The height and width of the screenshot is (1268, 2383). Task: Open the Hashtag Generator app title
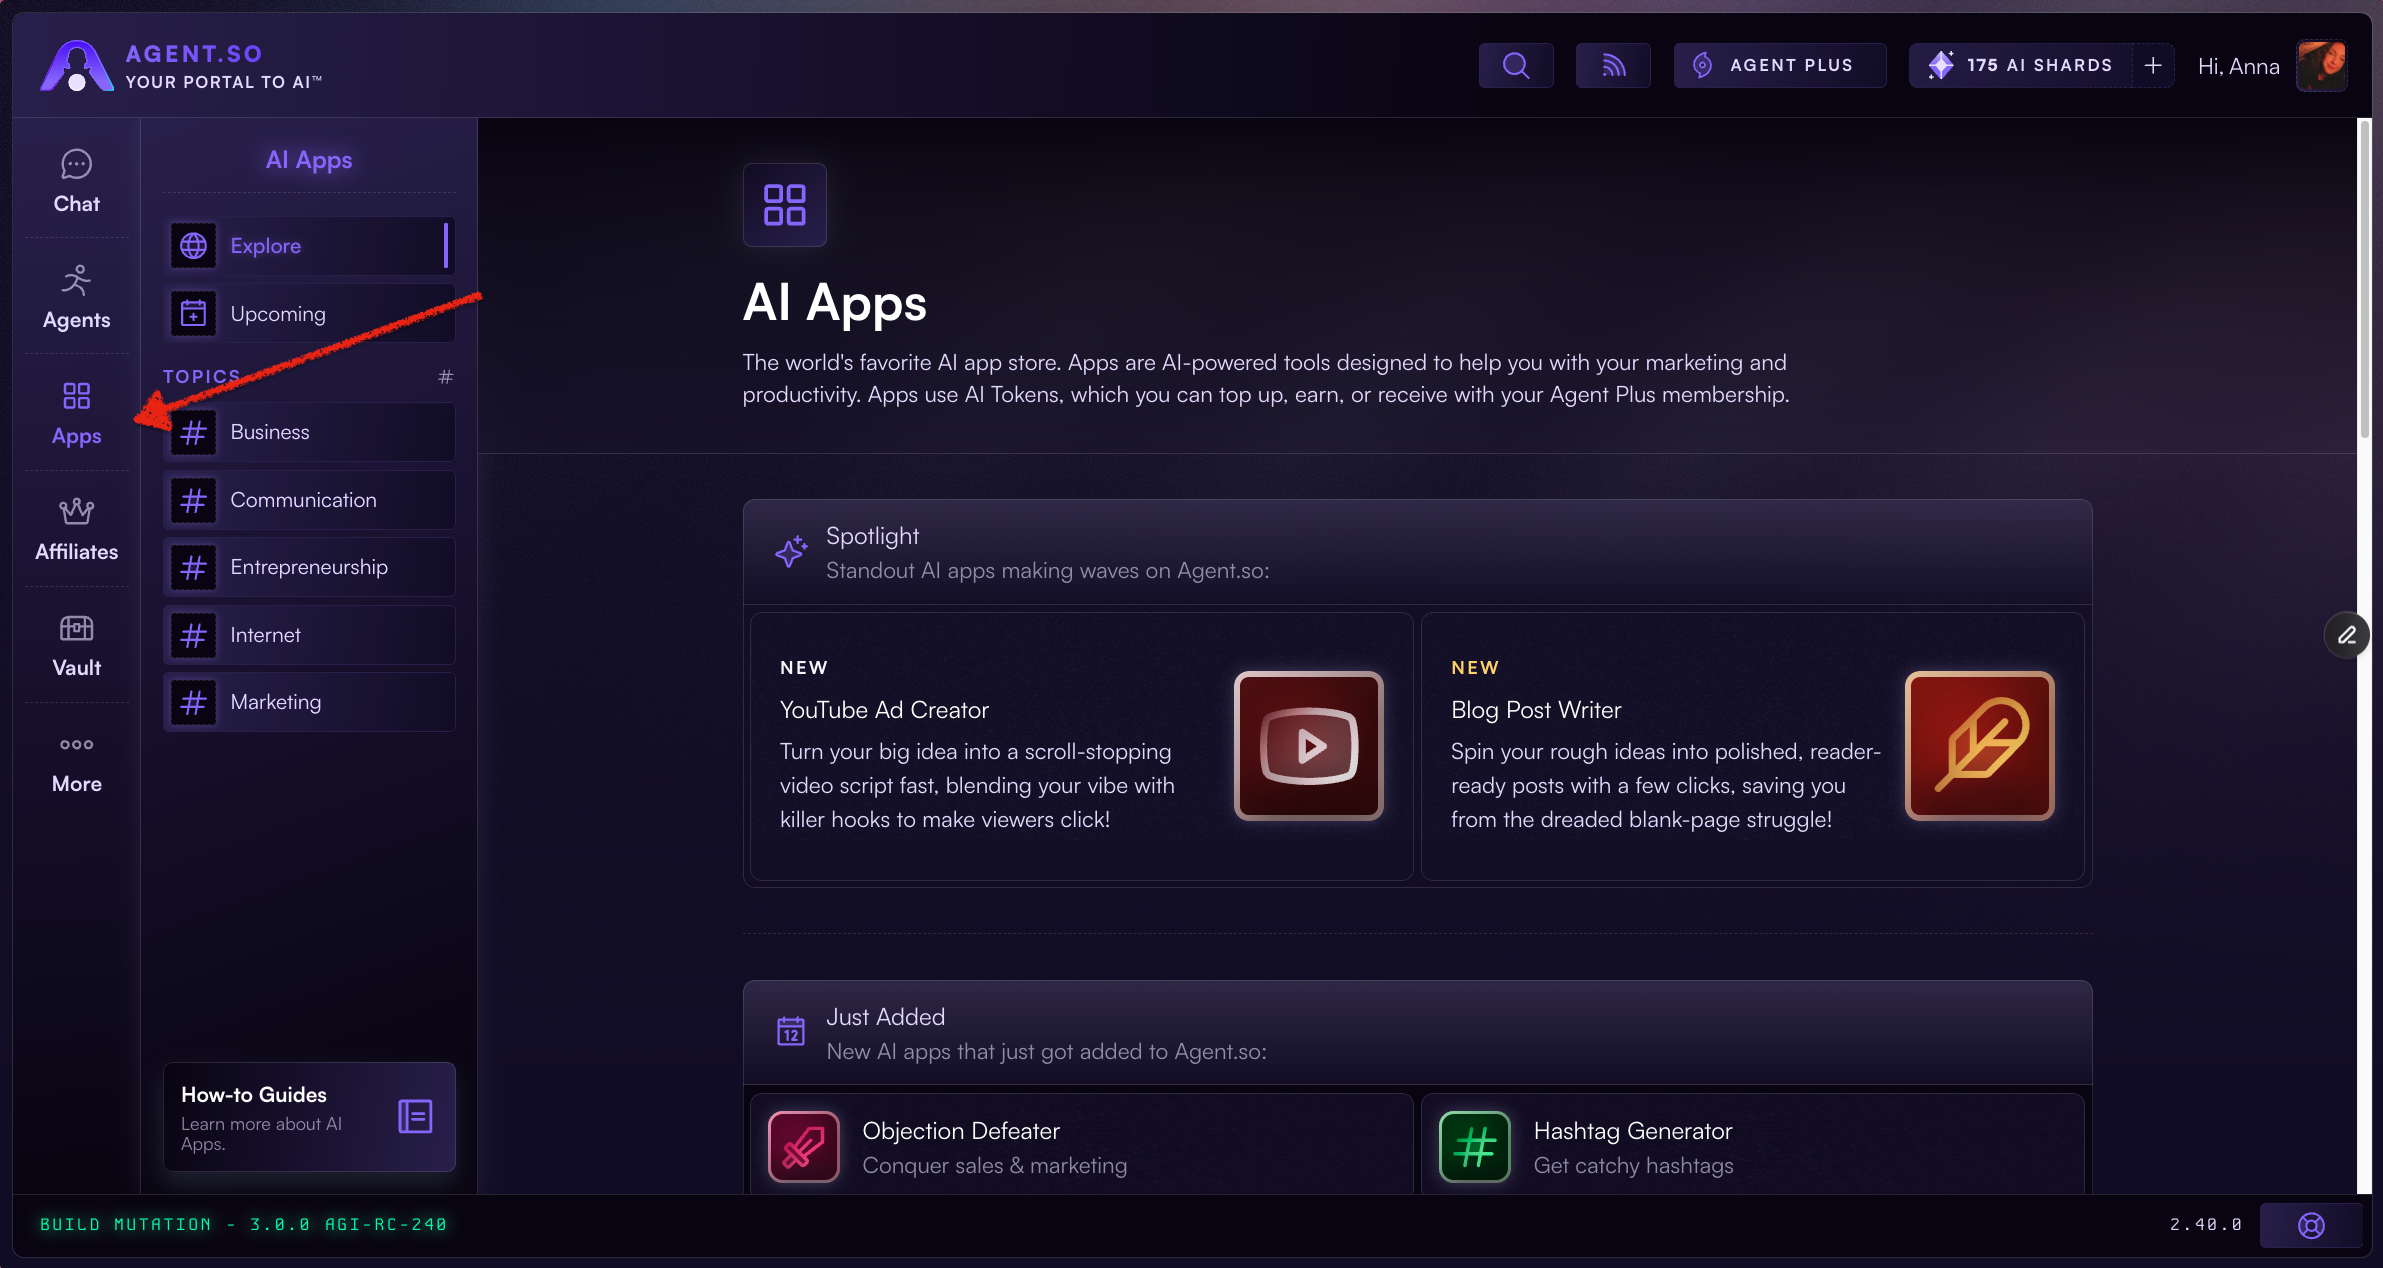[1632, 1131]
